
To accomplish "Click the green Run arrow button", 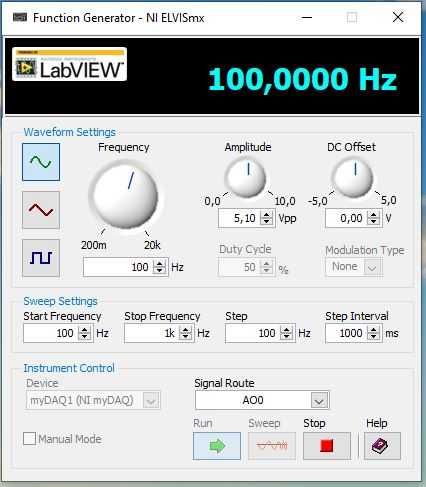I will pos(217,446).
